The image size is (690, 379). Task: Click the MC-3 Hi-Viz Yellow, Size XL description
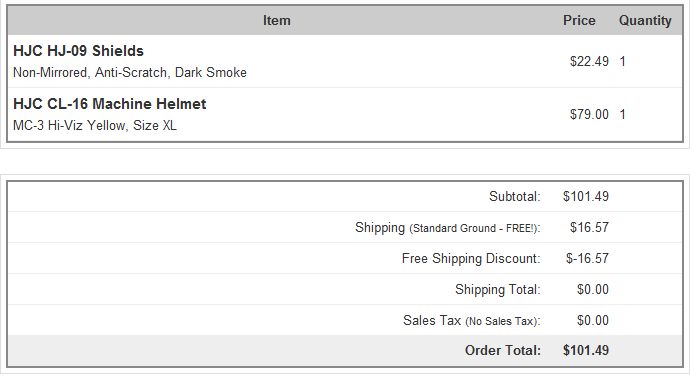click(x=95, y=125)
